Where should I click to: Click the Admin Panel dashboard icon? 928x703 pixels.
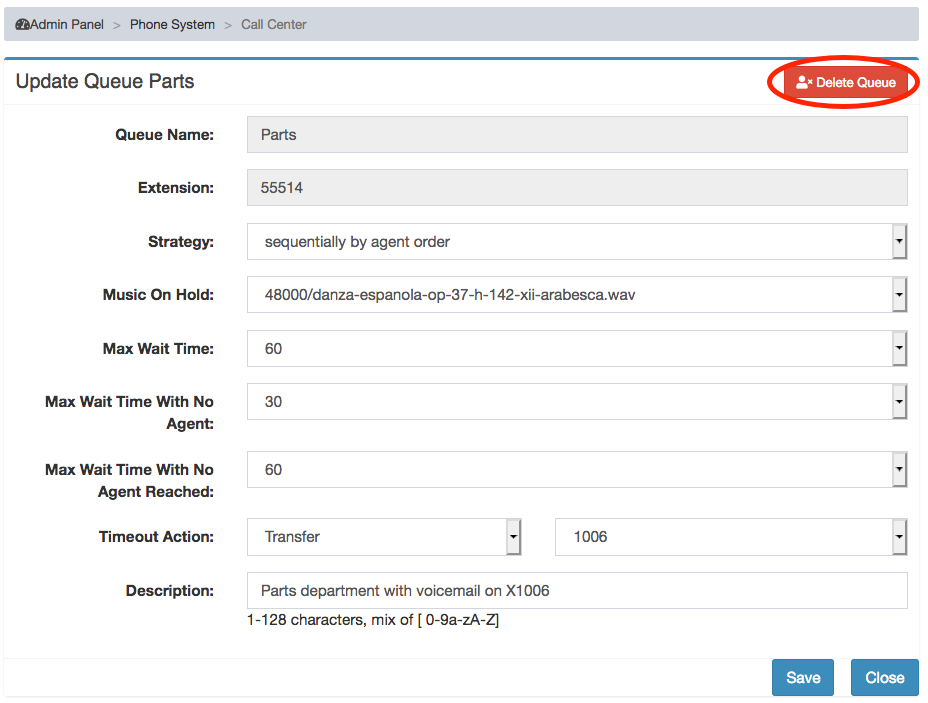pos(22,24)
